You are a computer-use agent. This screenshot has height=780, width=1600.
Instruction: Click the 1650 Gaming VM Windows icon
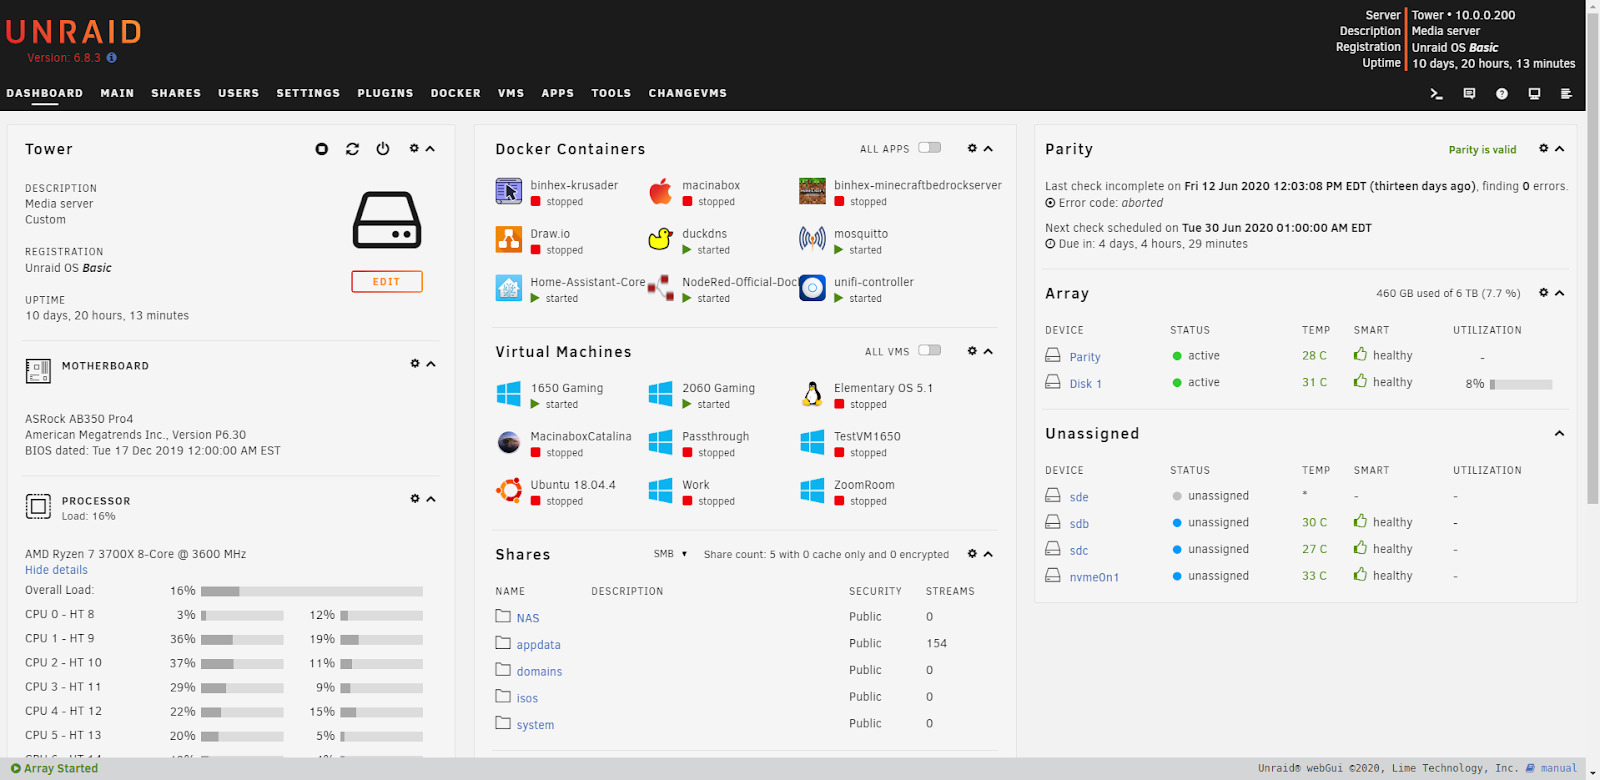pyautogui.click(x=509, y=393)
